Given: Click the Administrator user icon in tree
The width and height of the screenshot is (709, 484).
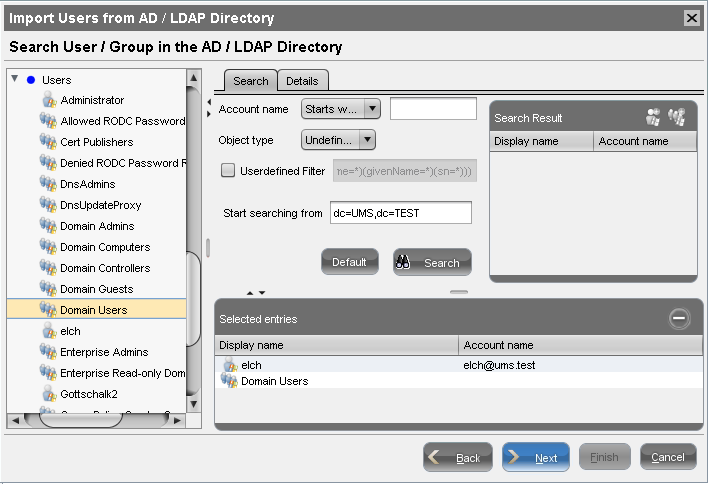Looking at the screenshot, I should pos(48,100).
